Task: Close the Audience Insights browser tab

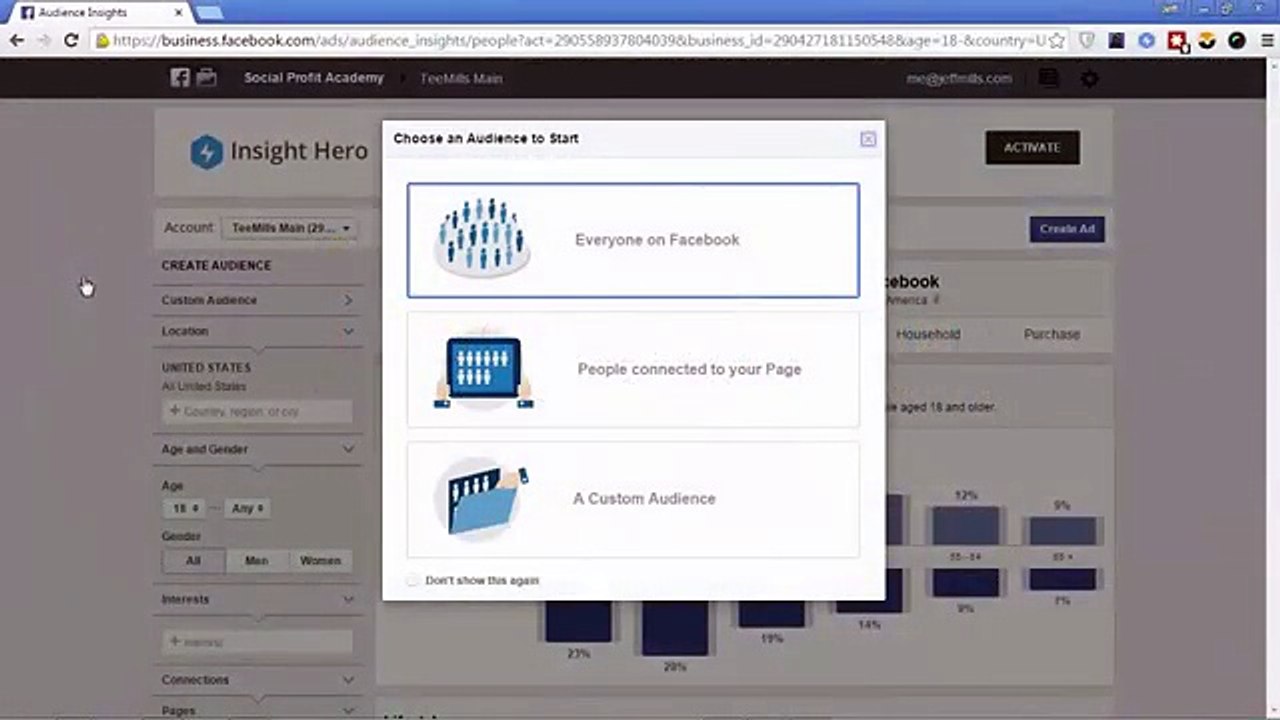Action: [x=179, y=13]
